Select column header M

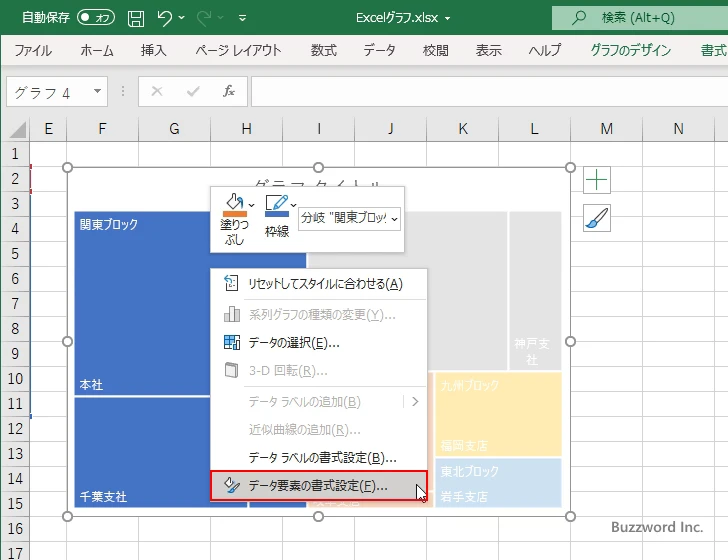[606, 129]
